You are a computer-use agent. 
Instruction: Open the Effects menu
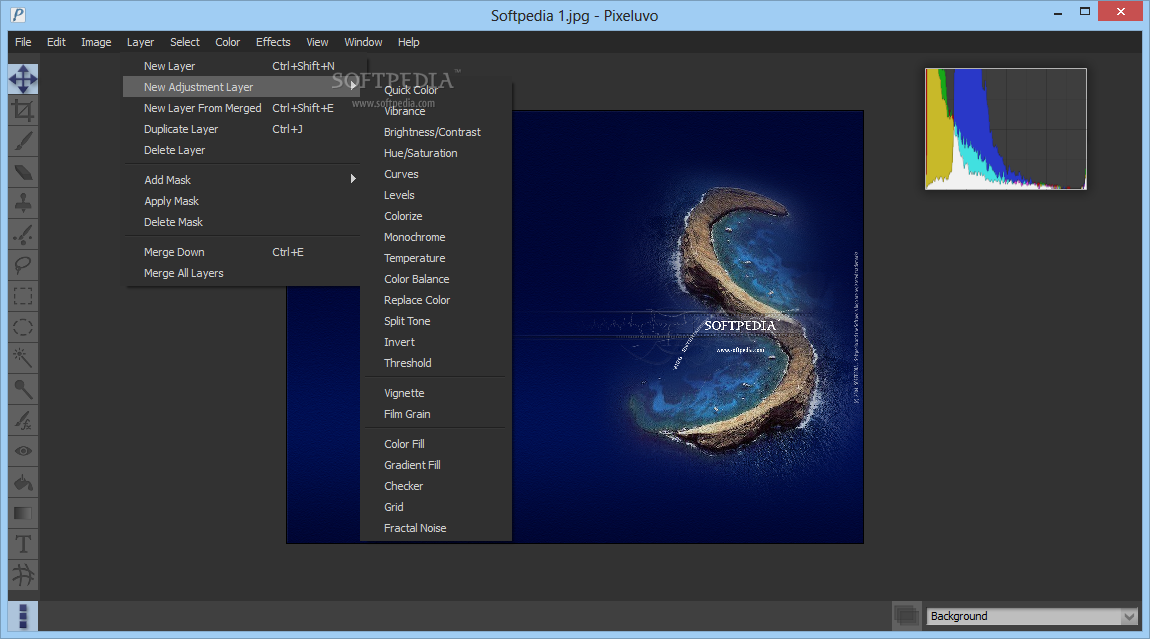[273, 42]
